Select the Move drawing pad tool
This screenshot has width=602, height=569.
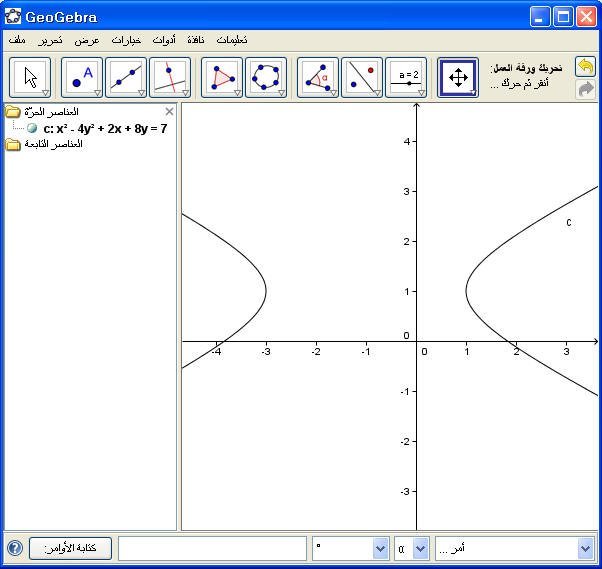458,78
